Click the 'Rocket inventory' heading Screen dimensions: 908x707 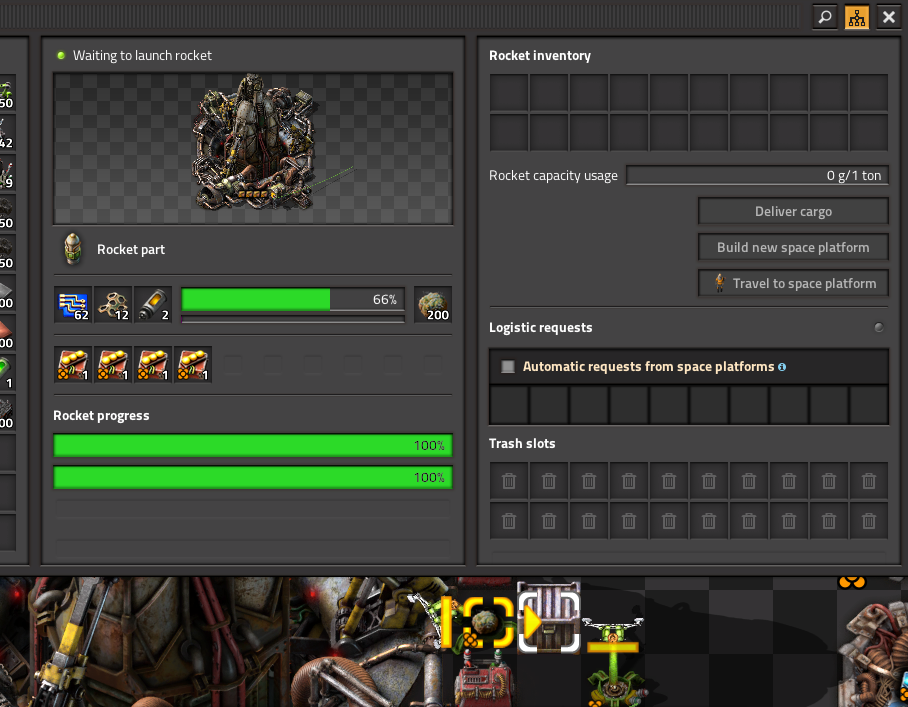click(x=540, y=56)
